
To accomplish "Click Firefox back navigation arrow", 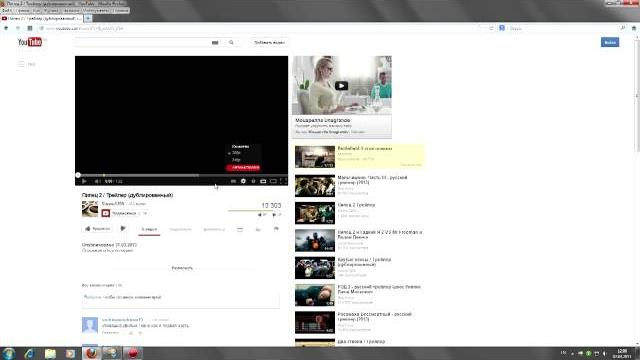I will (6, 28).
